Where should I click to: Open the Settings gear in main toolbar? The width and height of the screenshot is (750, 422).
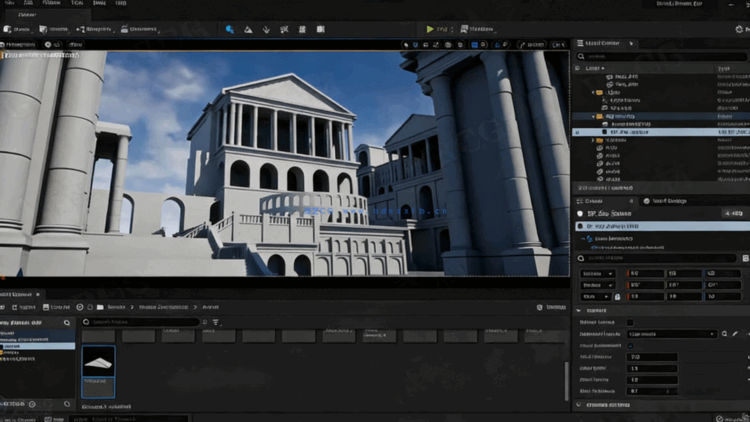739,29
